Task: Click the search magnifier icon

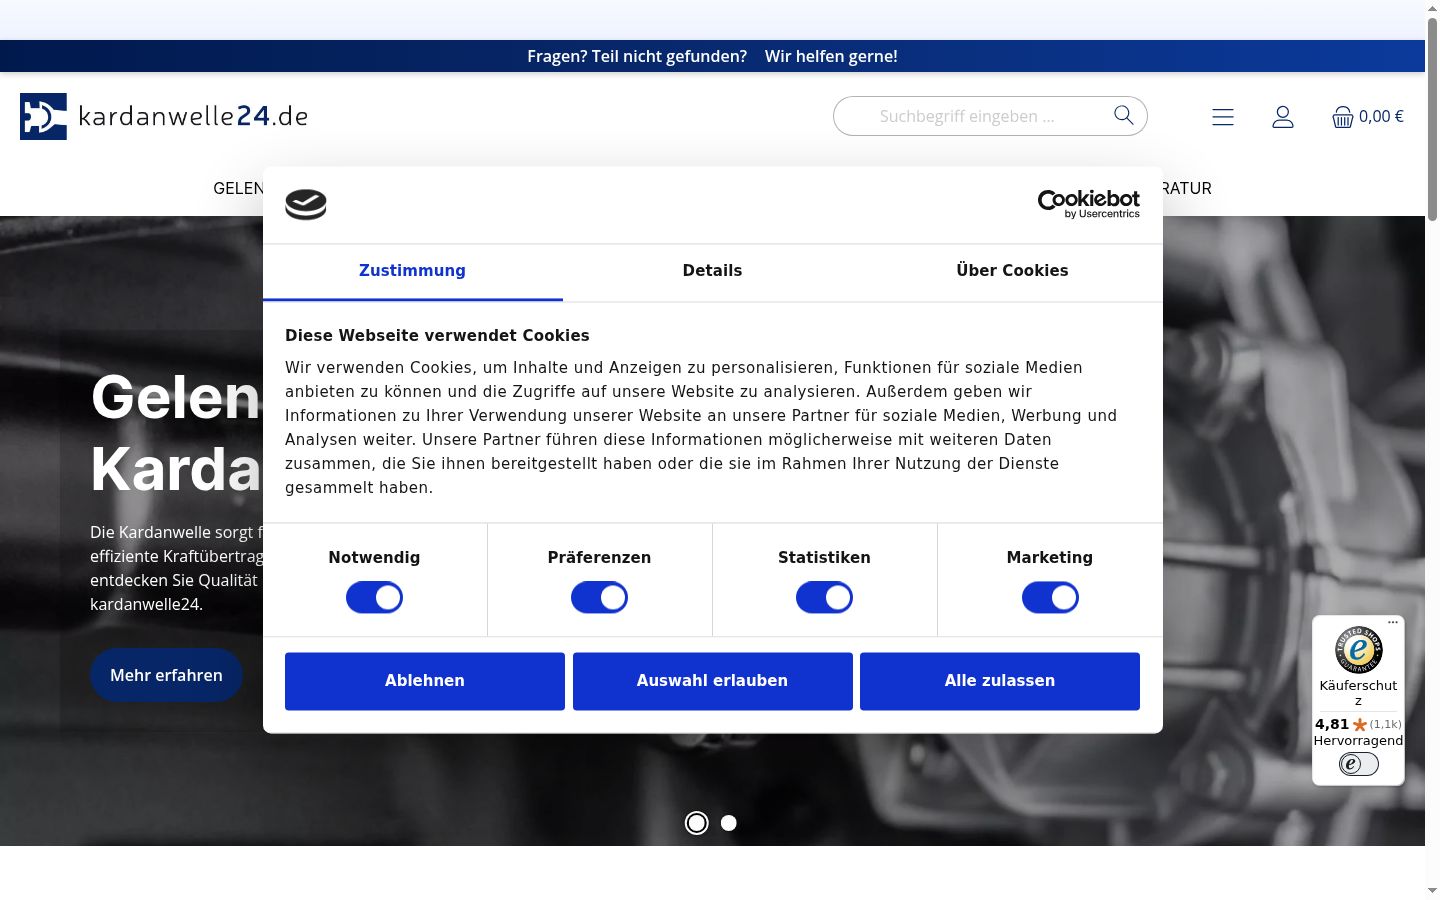Action: (x=1124, y=115)
